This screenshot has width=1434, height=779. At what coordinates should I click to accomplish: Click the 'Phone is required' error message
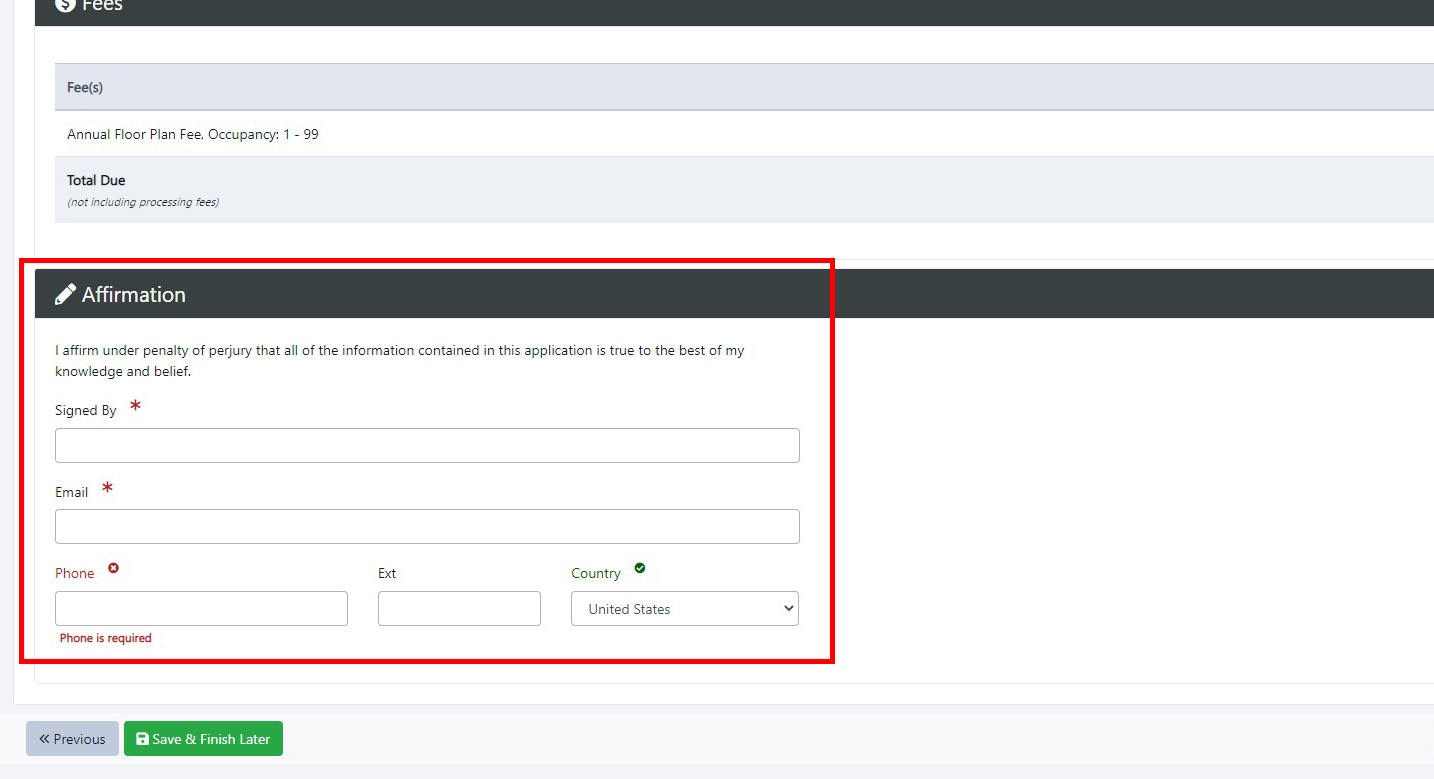[105, 638]
